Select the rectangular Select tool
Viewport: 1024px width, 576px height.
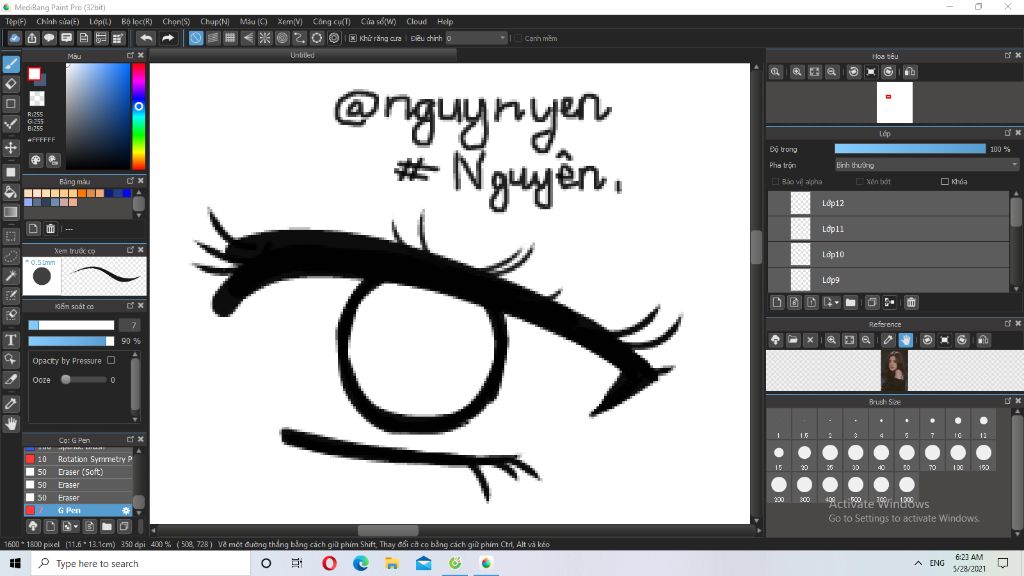[11, 236]
